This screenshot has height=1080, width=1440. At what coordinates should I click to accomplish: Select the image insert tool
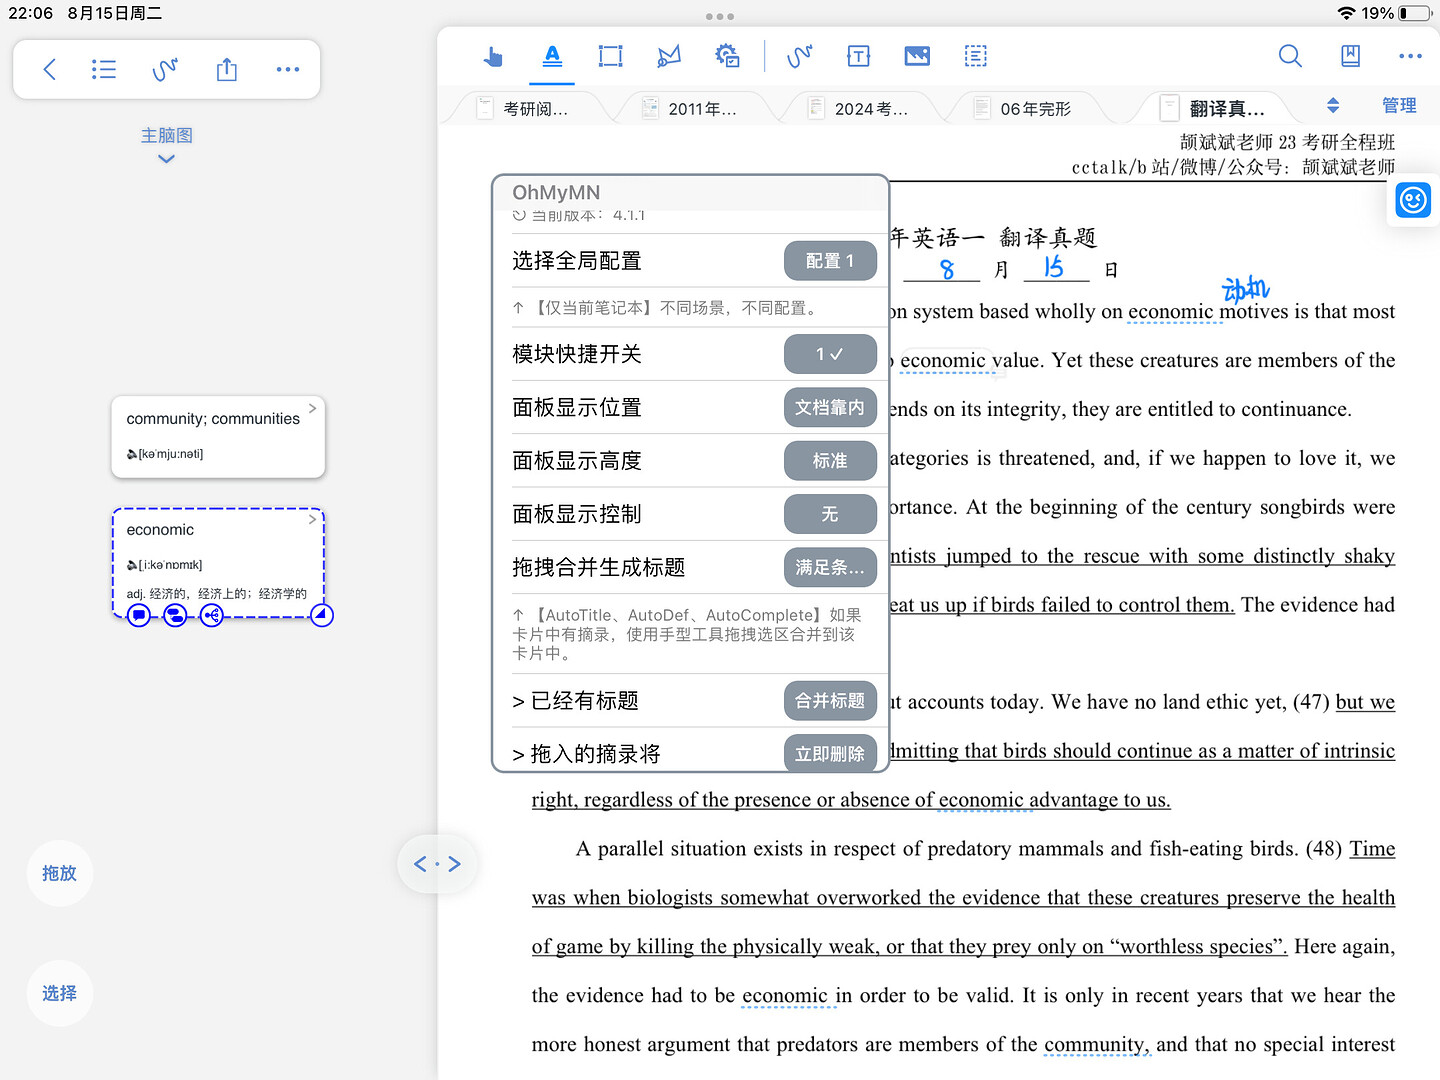(917, 56)
